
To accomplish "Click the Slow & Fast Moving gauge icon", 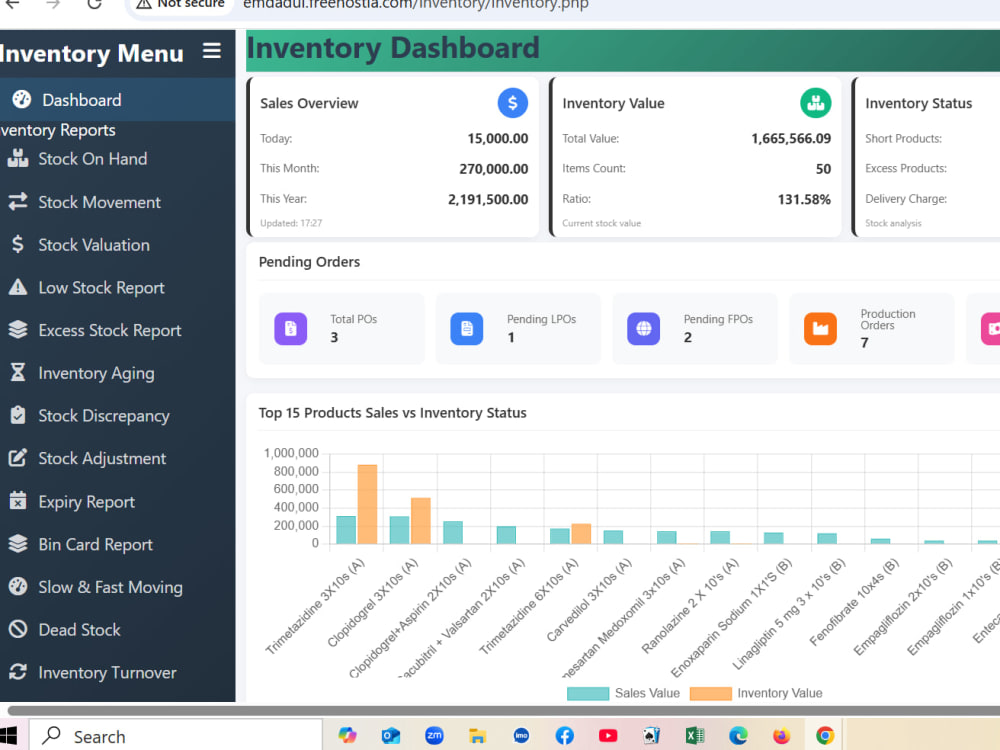I will (x=18, y=586).
